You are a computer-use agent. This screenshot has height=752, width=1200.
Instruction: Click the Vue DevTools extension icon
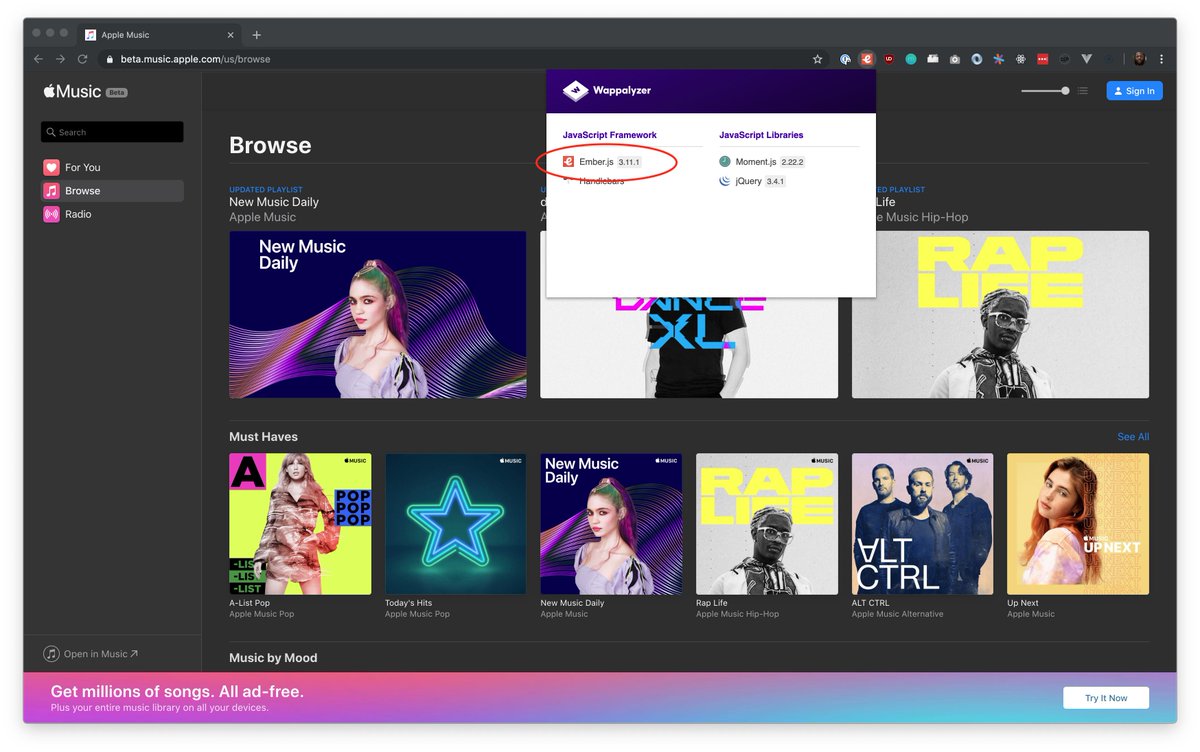coord(1087,59)
